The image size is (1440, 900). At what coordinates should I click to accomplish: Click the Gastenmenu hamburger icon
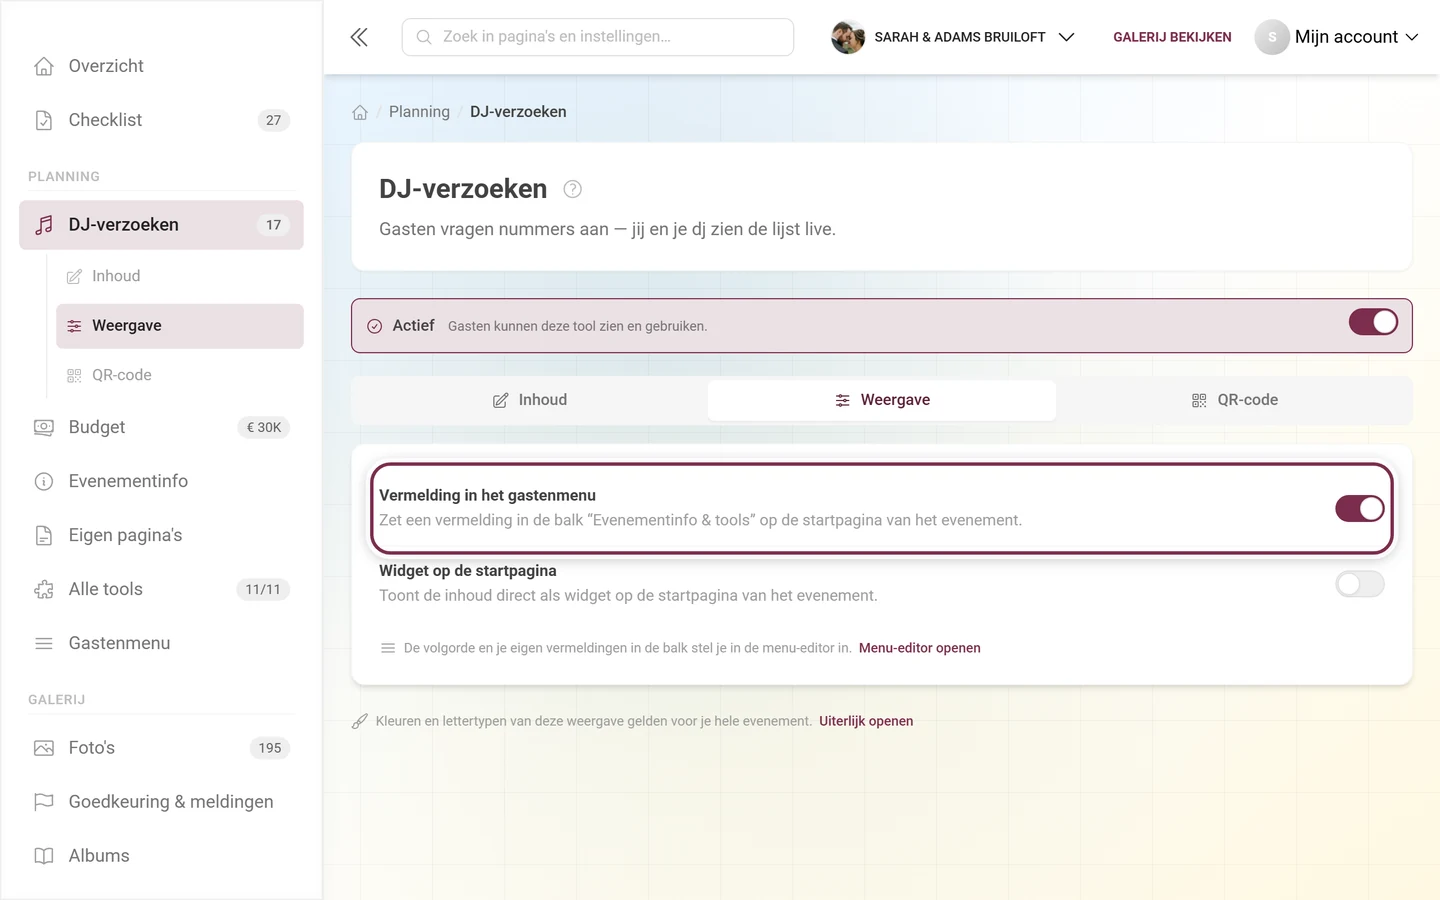[44, 643]
